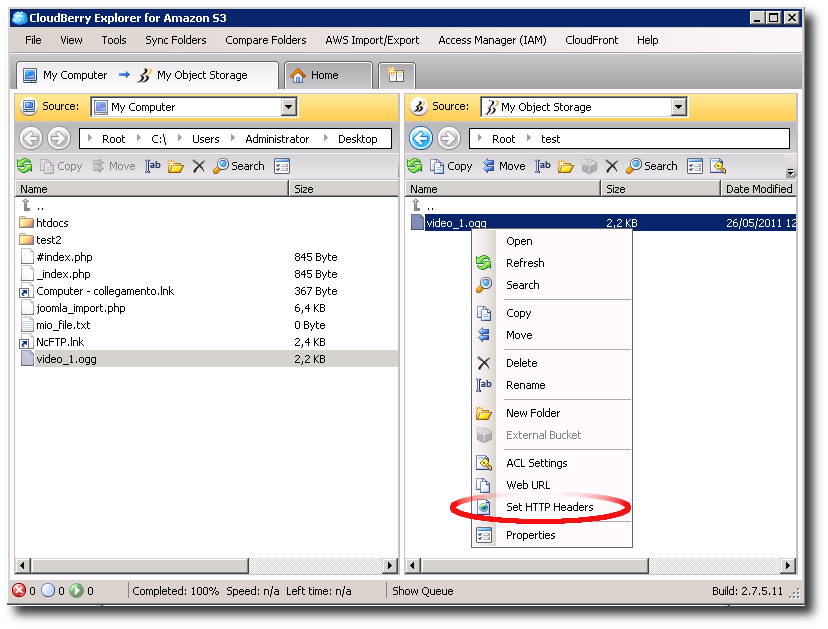Click Root in right breadcrumb path
This screenshot has width=828, height=629.
pos(503,139)
